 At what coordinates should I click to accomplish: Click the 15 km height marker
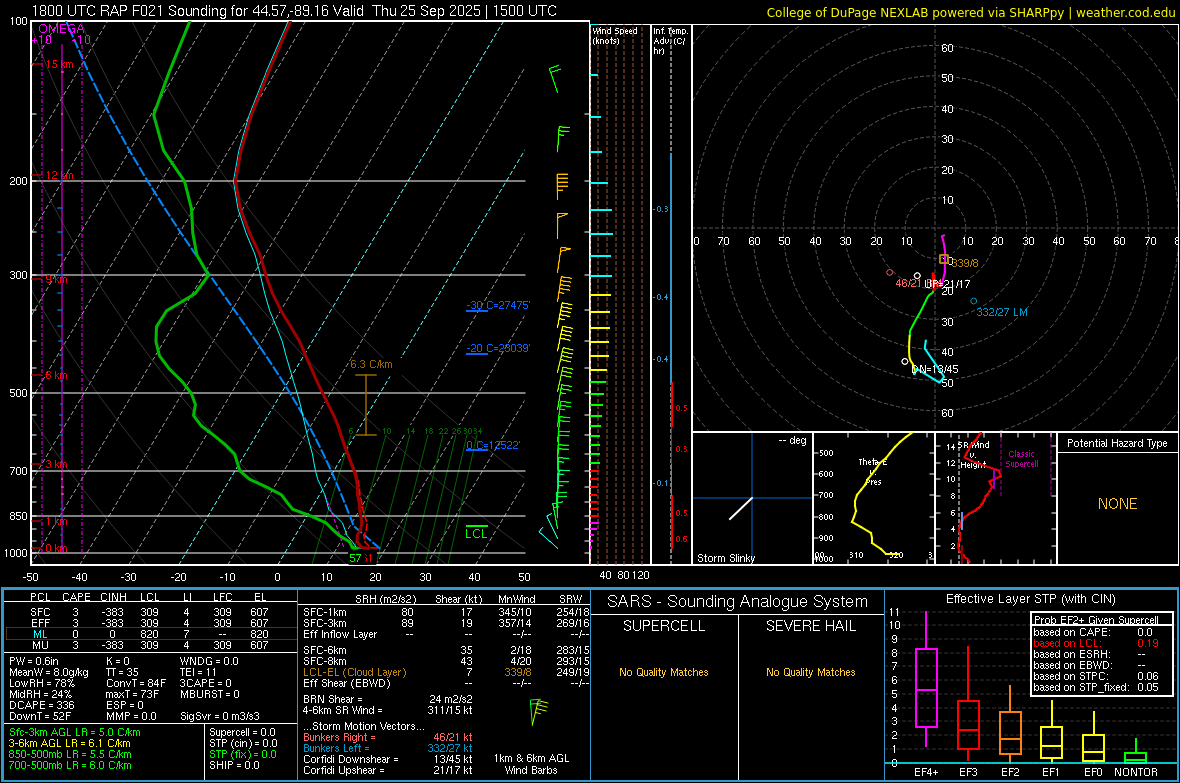pos(59,64)
